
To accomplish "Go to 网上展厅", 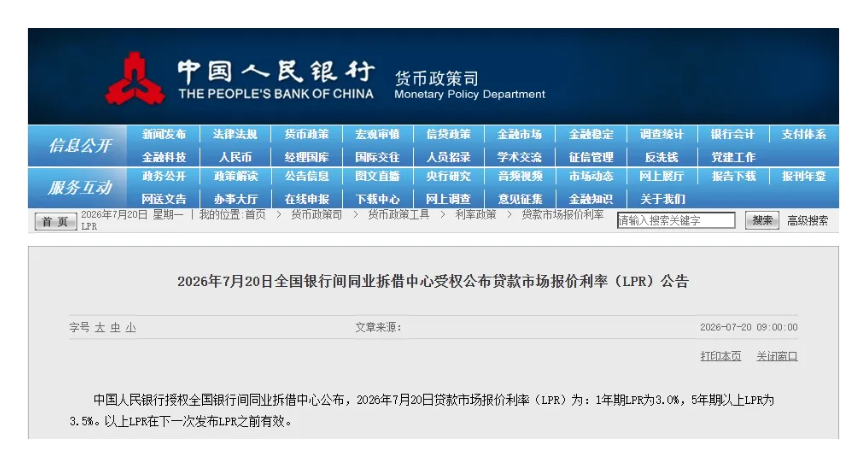I will (x=661, y=176).
